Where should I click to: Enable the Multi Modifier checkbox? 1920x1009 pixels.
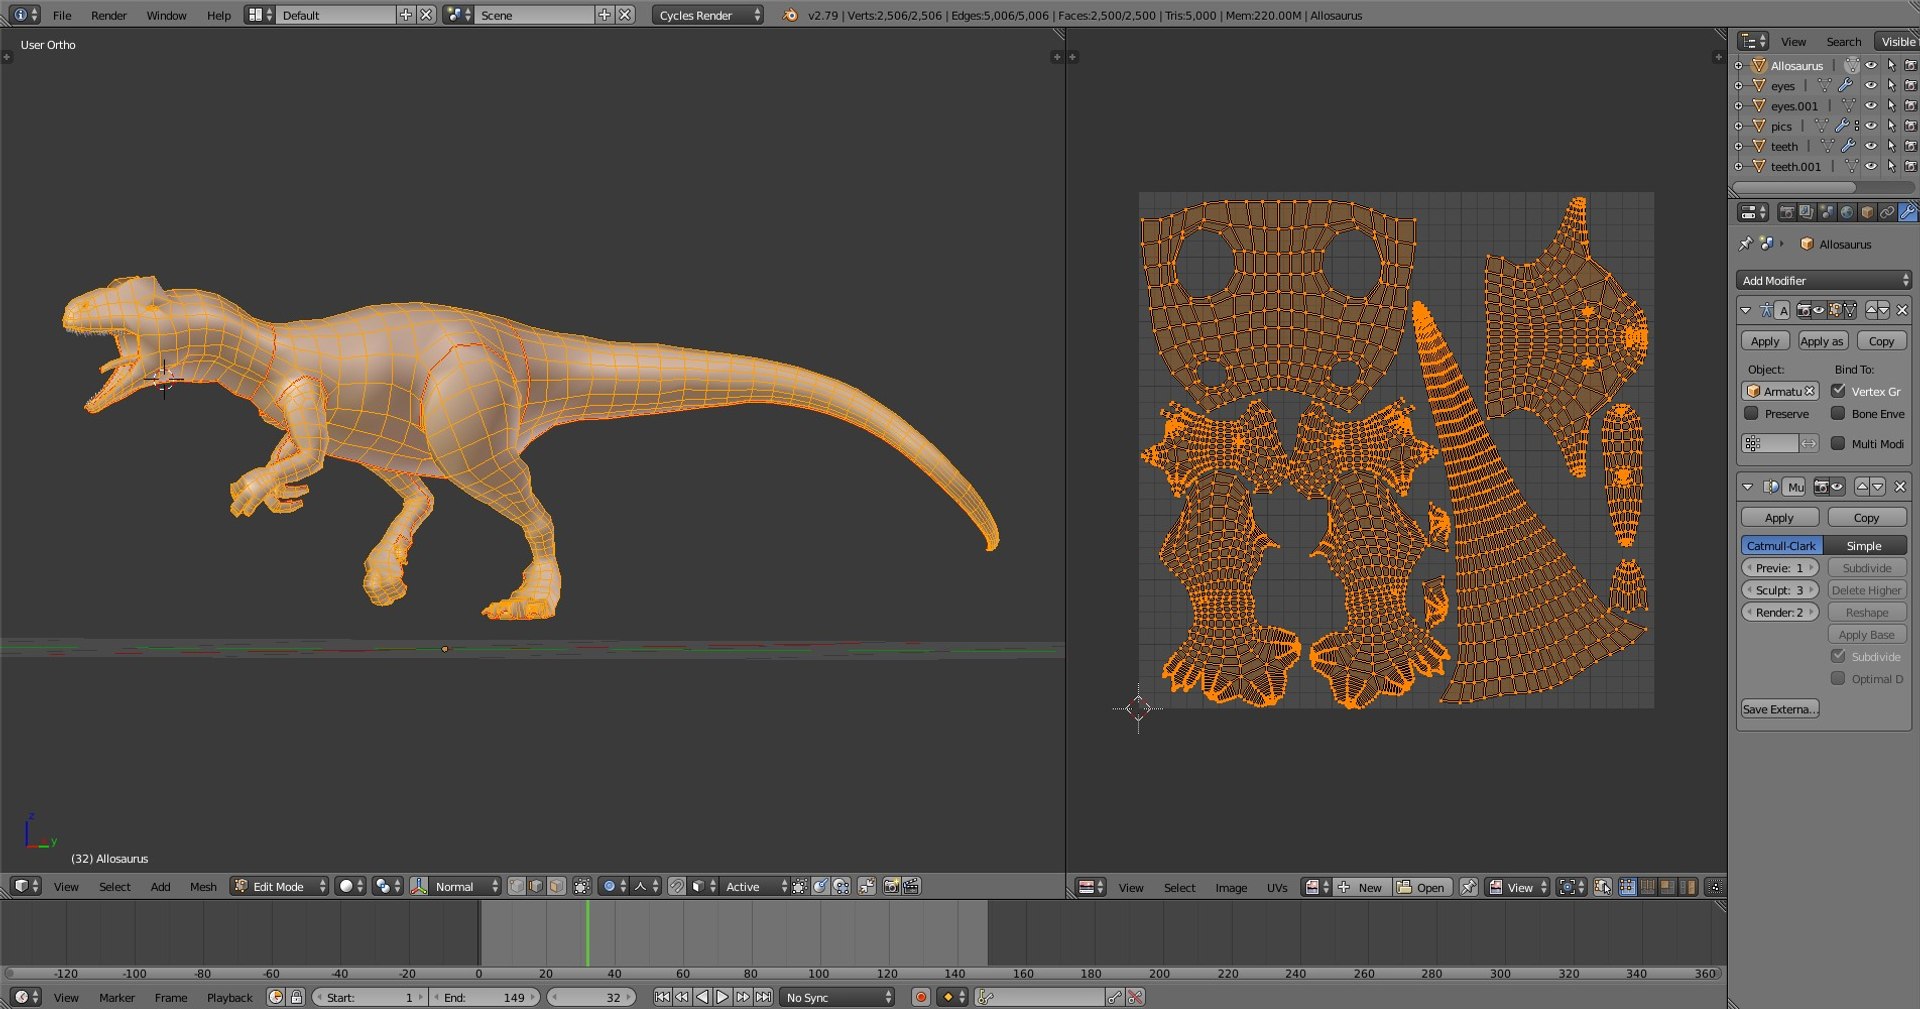(x=1838, y=443)
